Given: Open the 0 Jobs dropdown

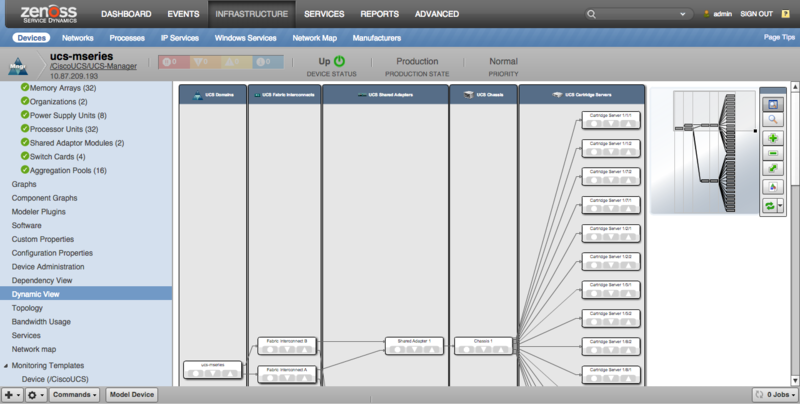Looking at the screenshot, I should pyautogui.click(x=775, y=395).
